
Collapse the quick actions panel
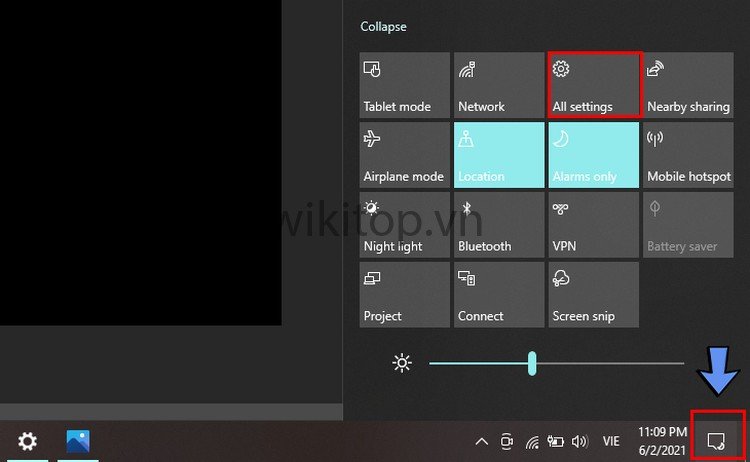coord(383,27)
